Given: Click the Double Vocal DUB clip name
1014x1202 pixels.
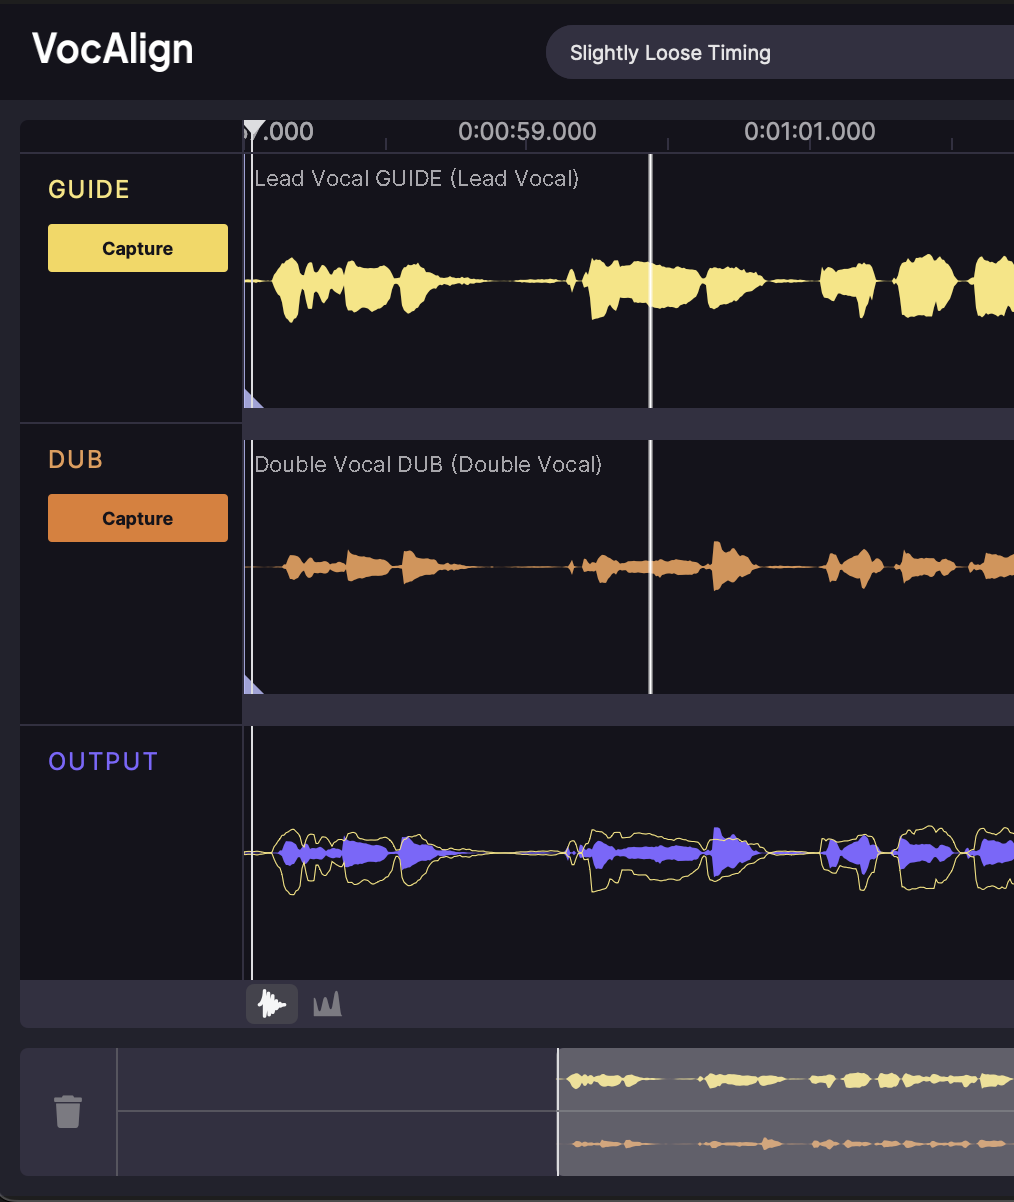Looking at the screenshot, I should (428, 465).
